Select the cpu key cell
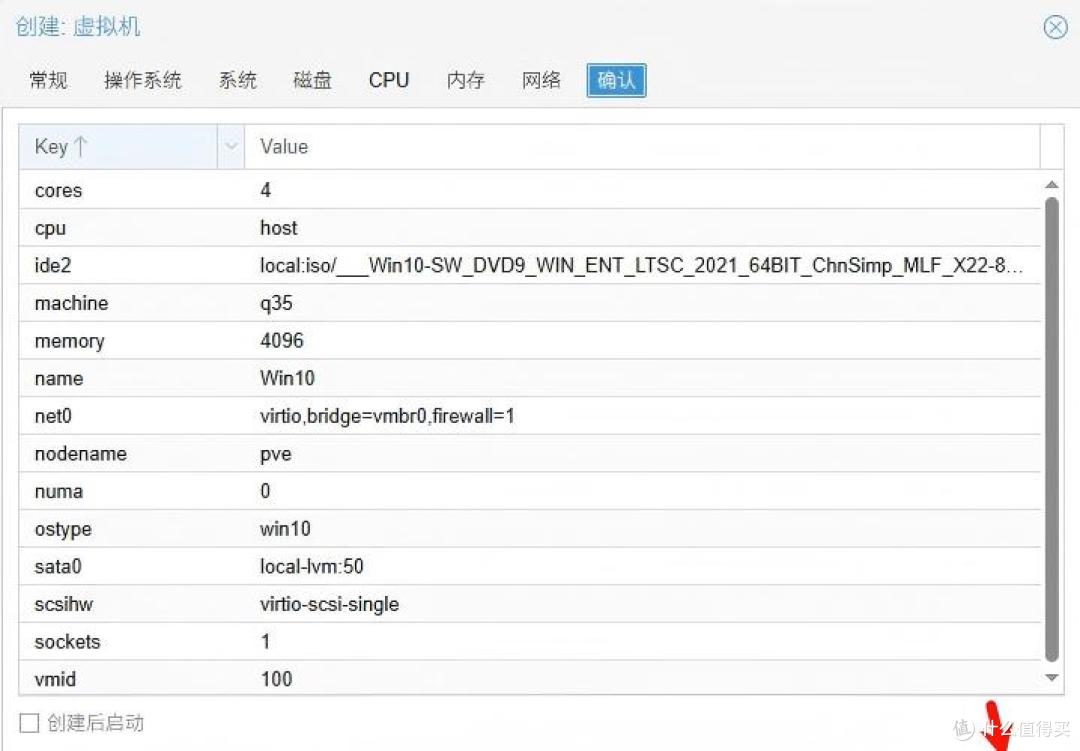 click(x=50, y=228)
